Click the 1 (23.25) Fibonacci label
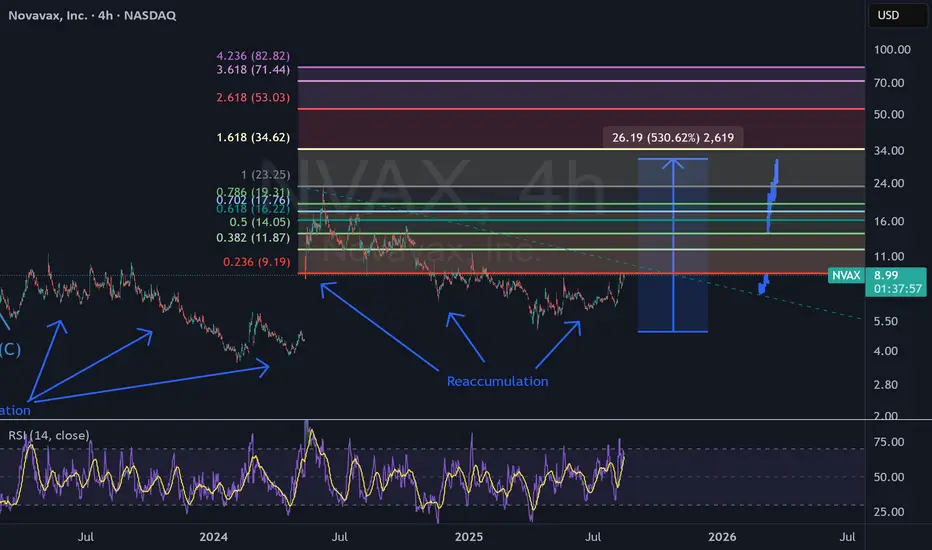Image resolution: width=932 pixels, height=550 pixels. [x=266, y=175]
